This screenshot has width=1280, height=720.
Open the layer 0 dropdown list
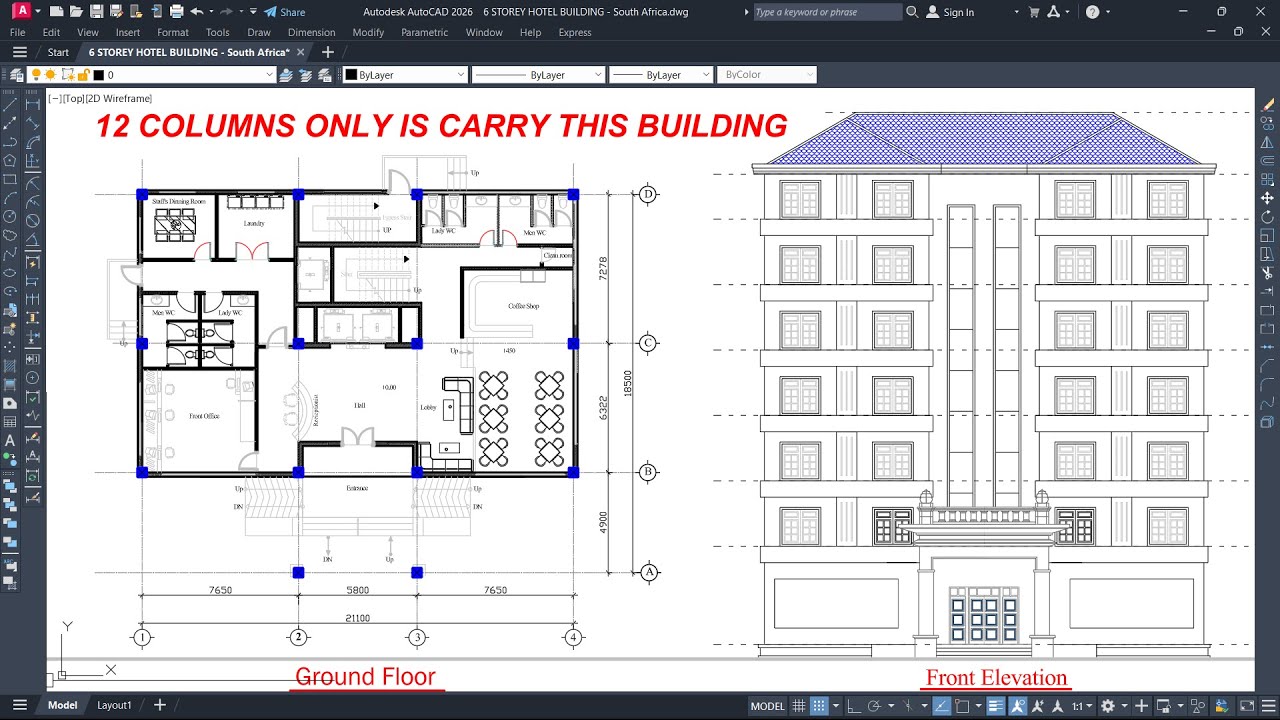point(269,75)
